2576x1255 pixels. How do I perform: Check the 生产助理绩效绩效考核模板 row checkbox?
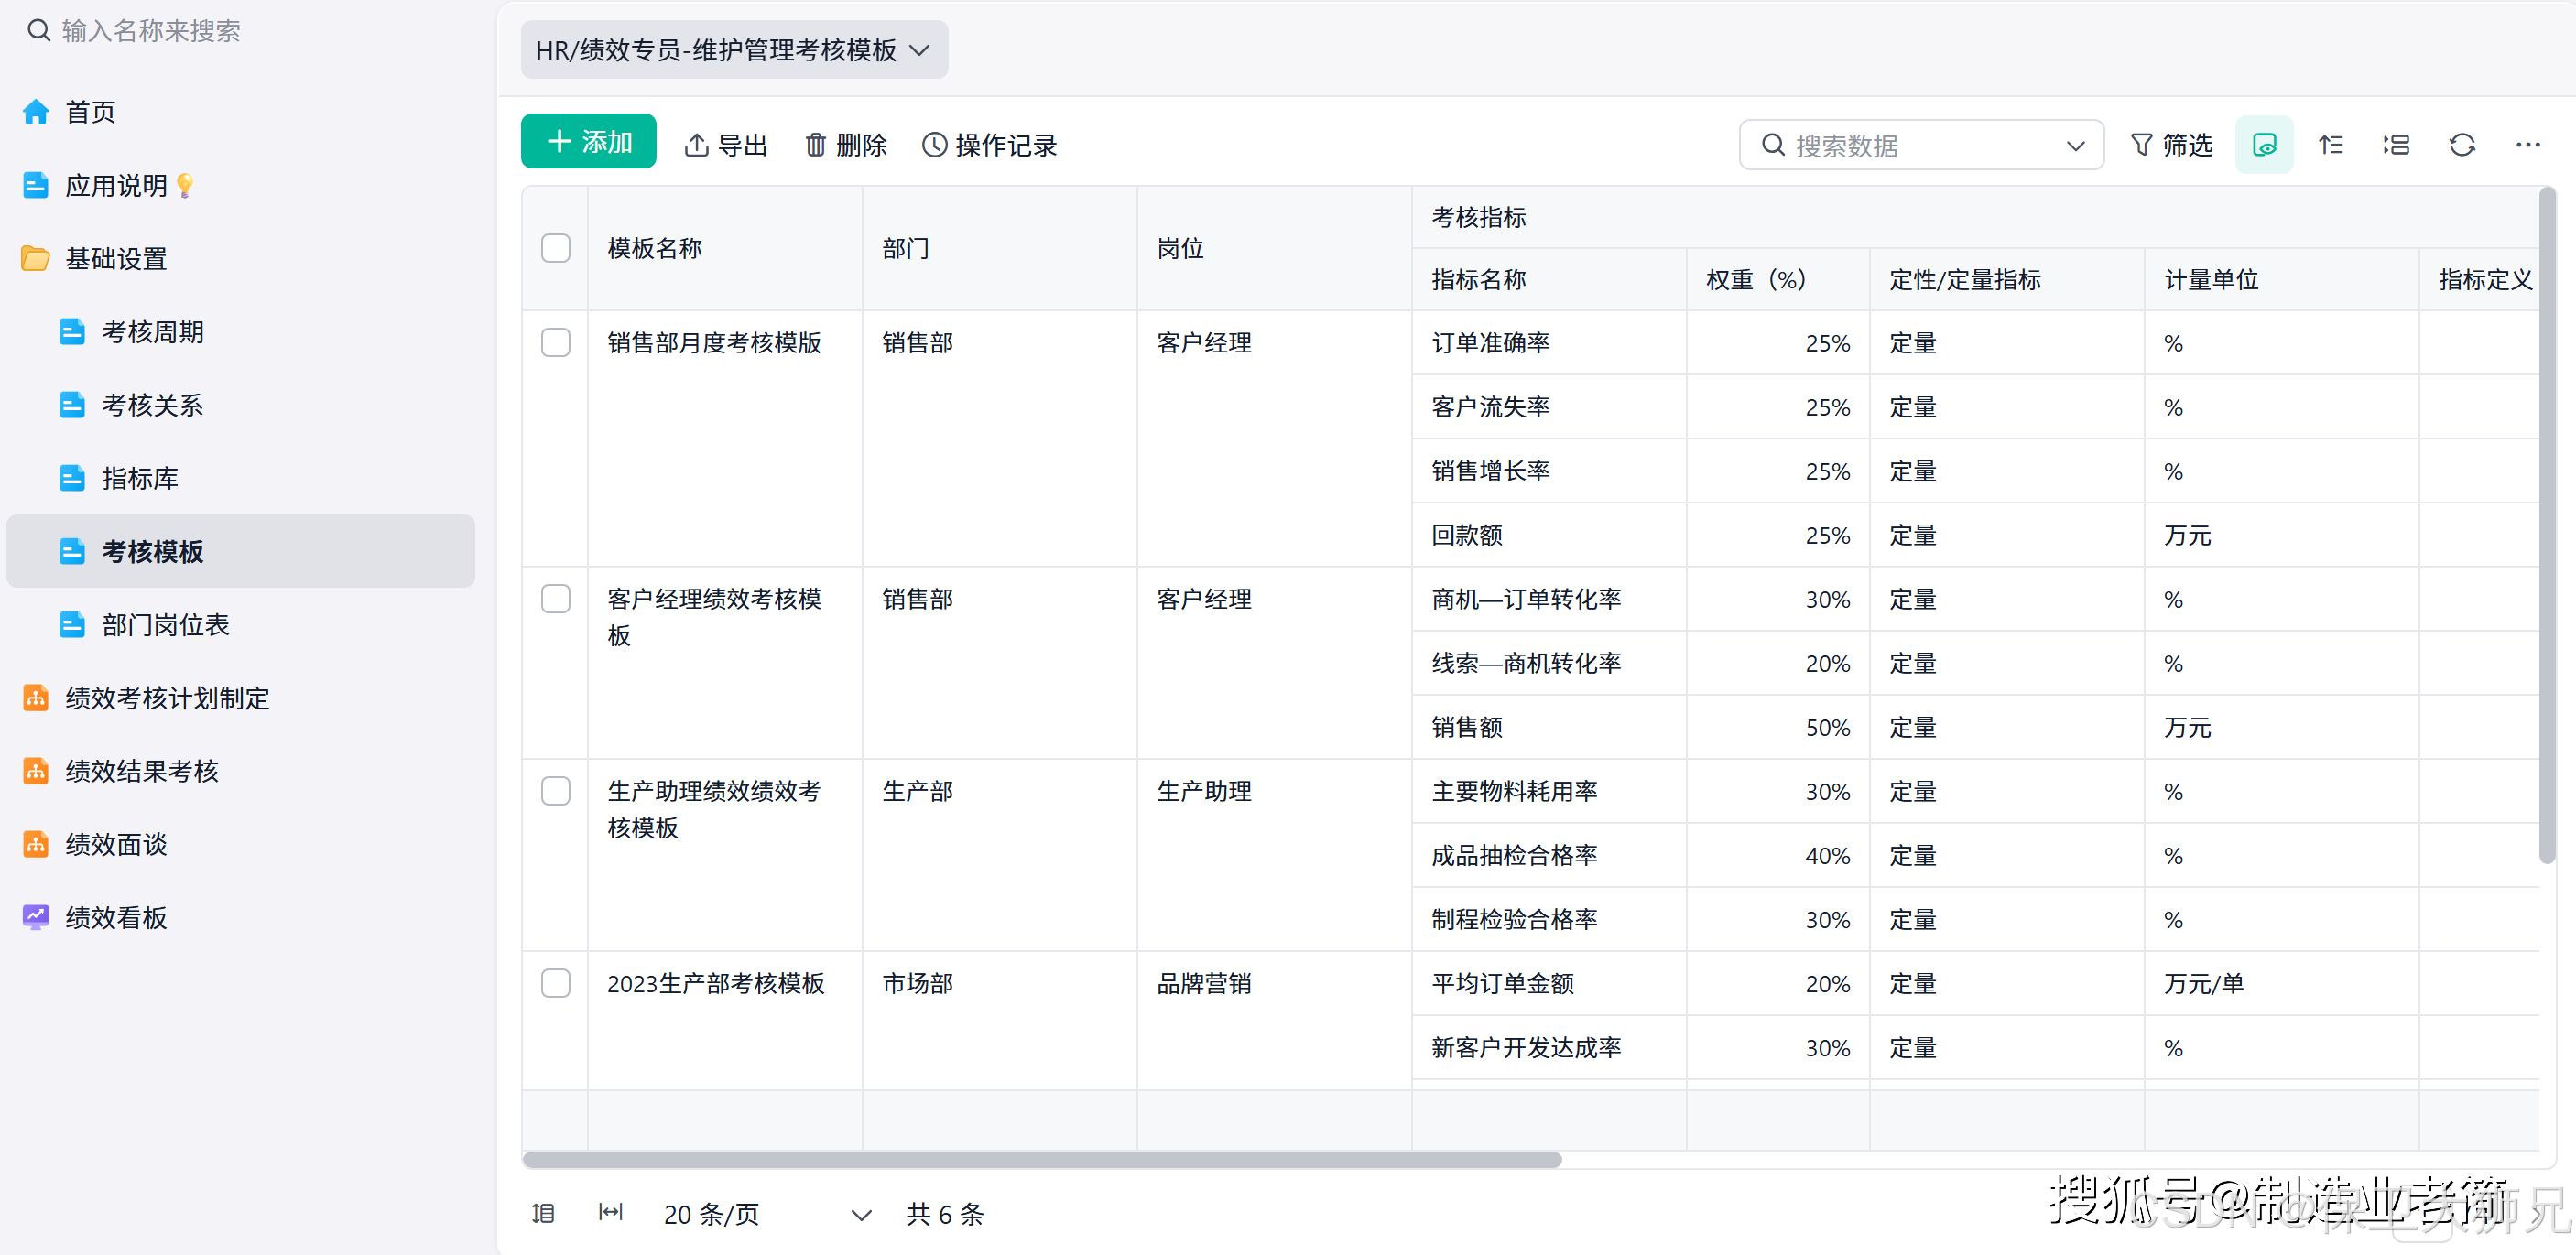coord(556,791)
